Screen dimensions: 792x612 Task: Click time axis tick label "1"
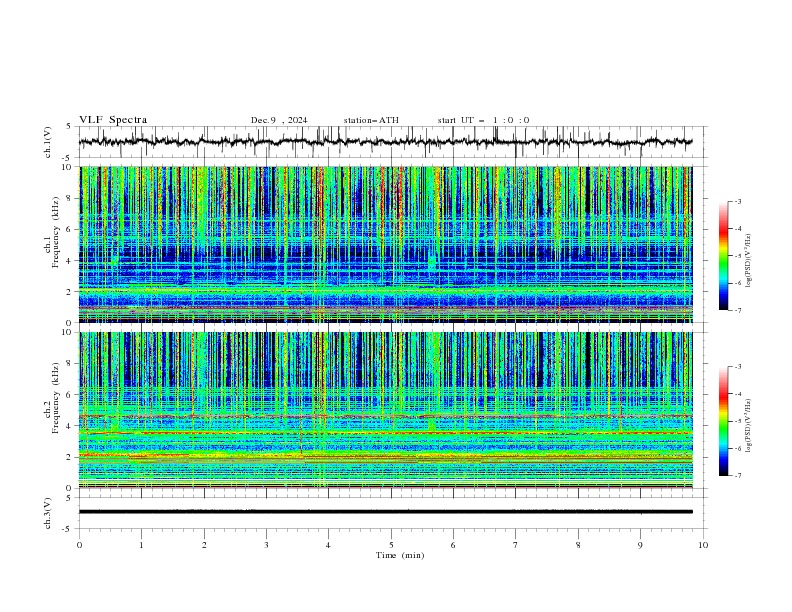[141, 545]
